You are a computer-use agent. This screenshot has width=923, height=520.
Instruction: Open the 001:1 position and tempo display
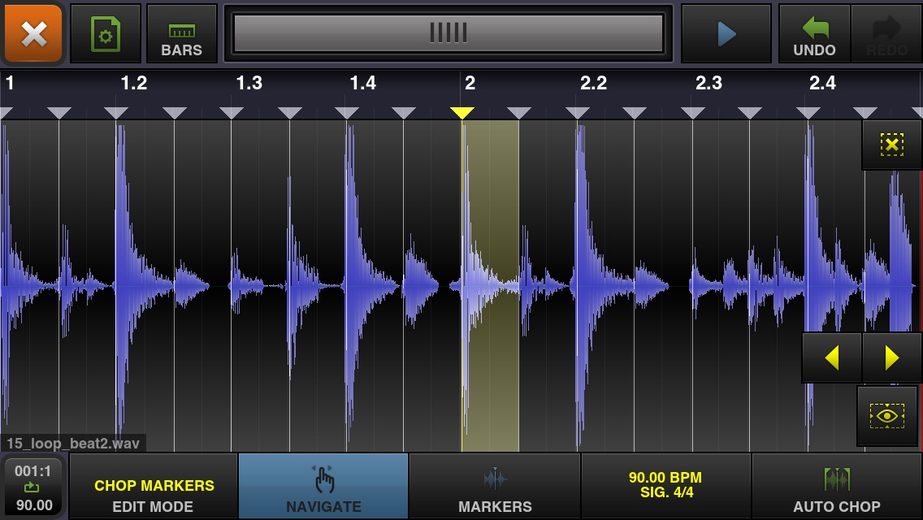pyautogui.click(x=34, y=488)
